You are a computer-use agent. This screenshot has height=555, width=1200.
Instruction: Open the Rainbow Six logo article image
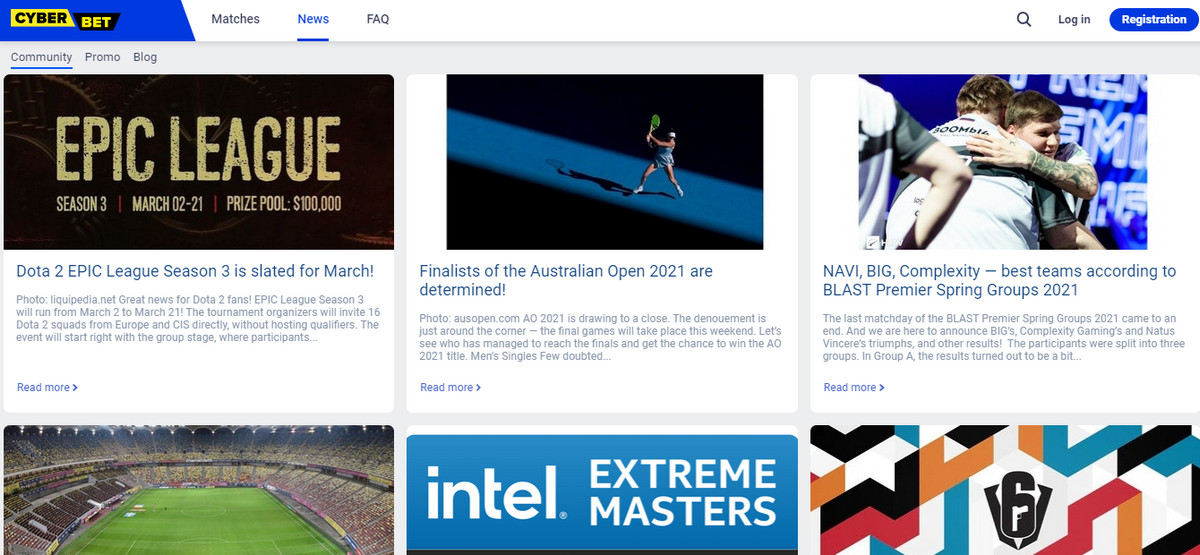coord(1004,490)
